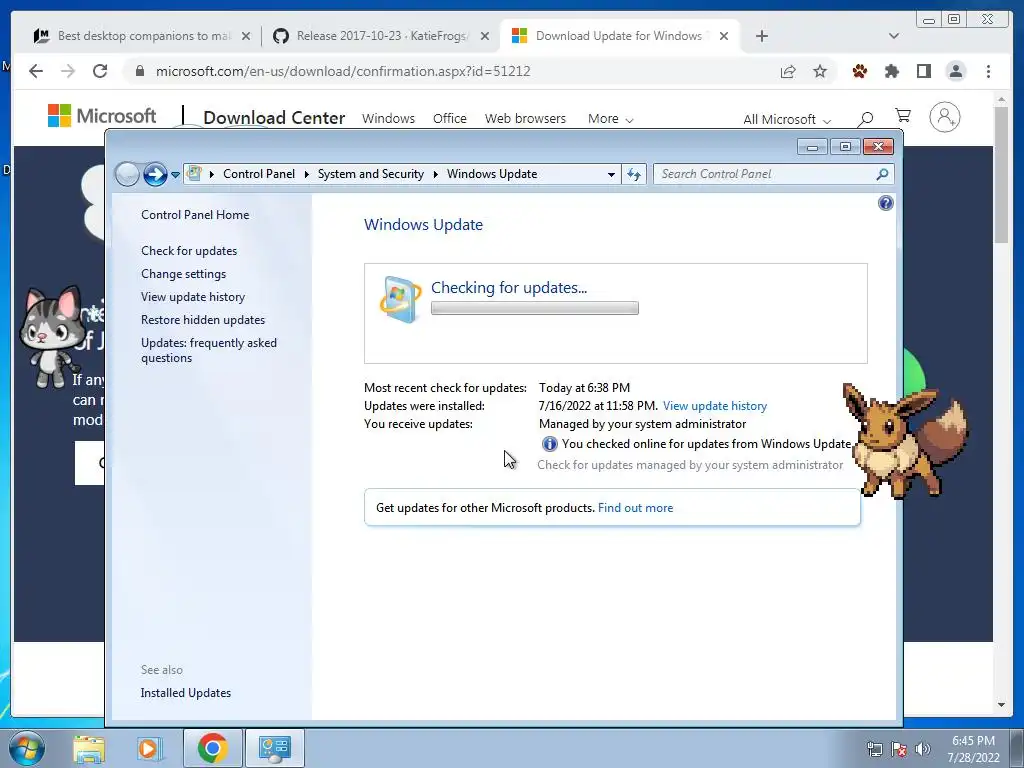
Task: Click the Control Panel taskbar icon
Action: (274, 748)
